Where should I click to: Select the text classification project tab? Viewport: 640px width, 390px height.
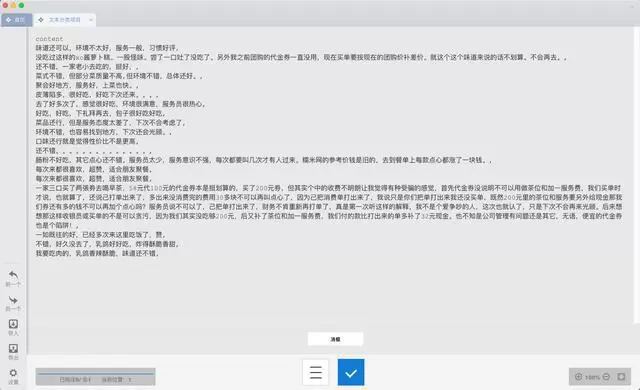pyautogui.click(x=60, y=20)
